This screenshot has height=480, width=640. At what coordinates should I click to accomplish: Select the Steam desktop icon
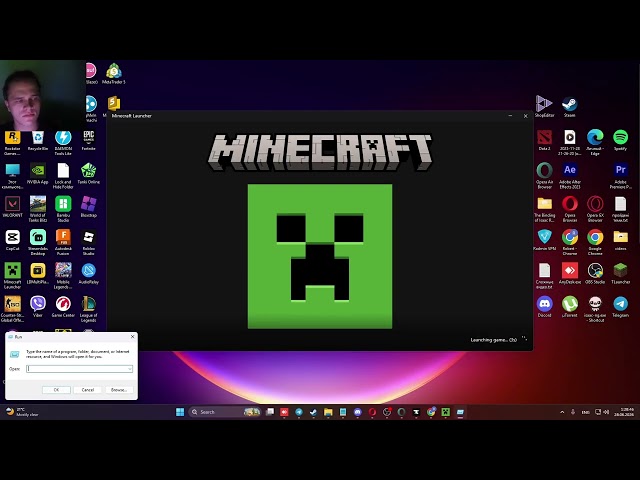(569, 107)
